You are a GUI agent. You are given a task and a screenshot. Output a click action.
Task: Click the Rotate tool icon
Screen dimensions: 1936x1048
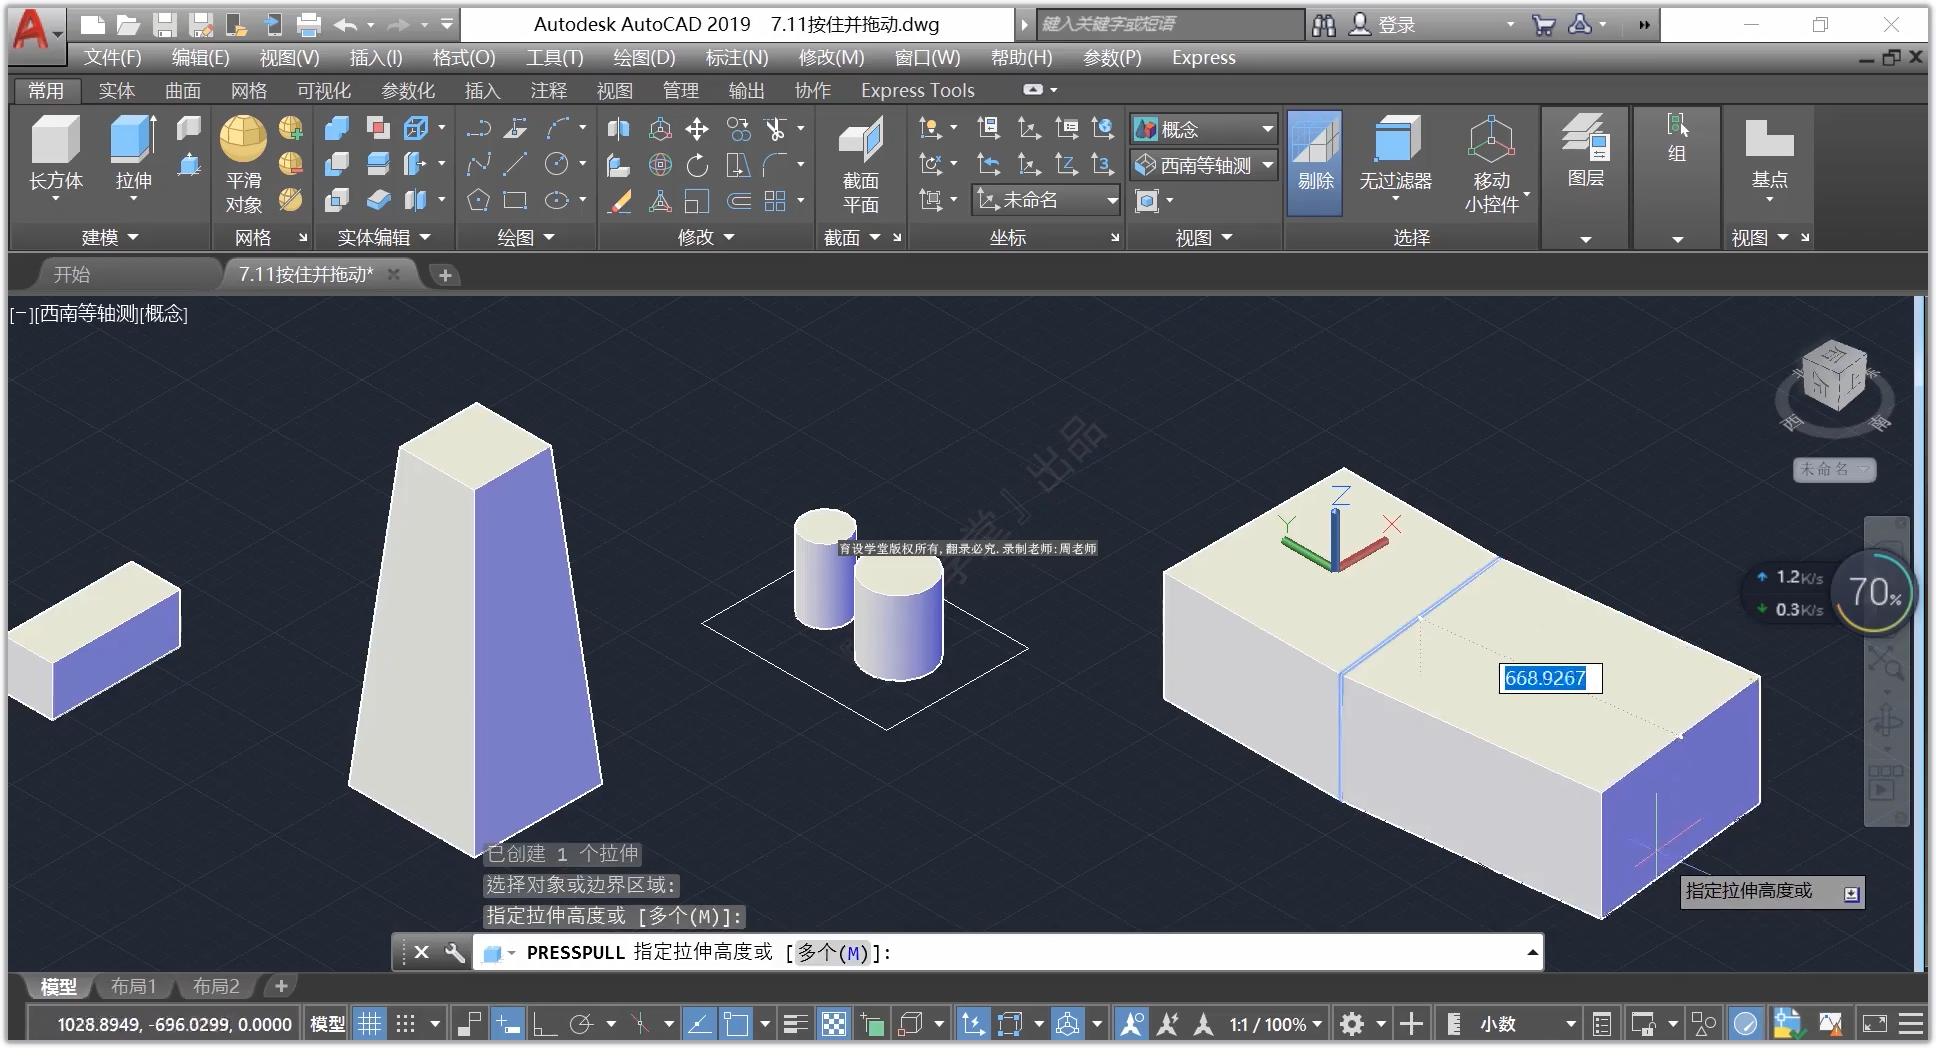697,165
